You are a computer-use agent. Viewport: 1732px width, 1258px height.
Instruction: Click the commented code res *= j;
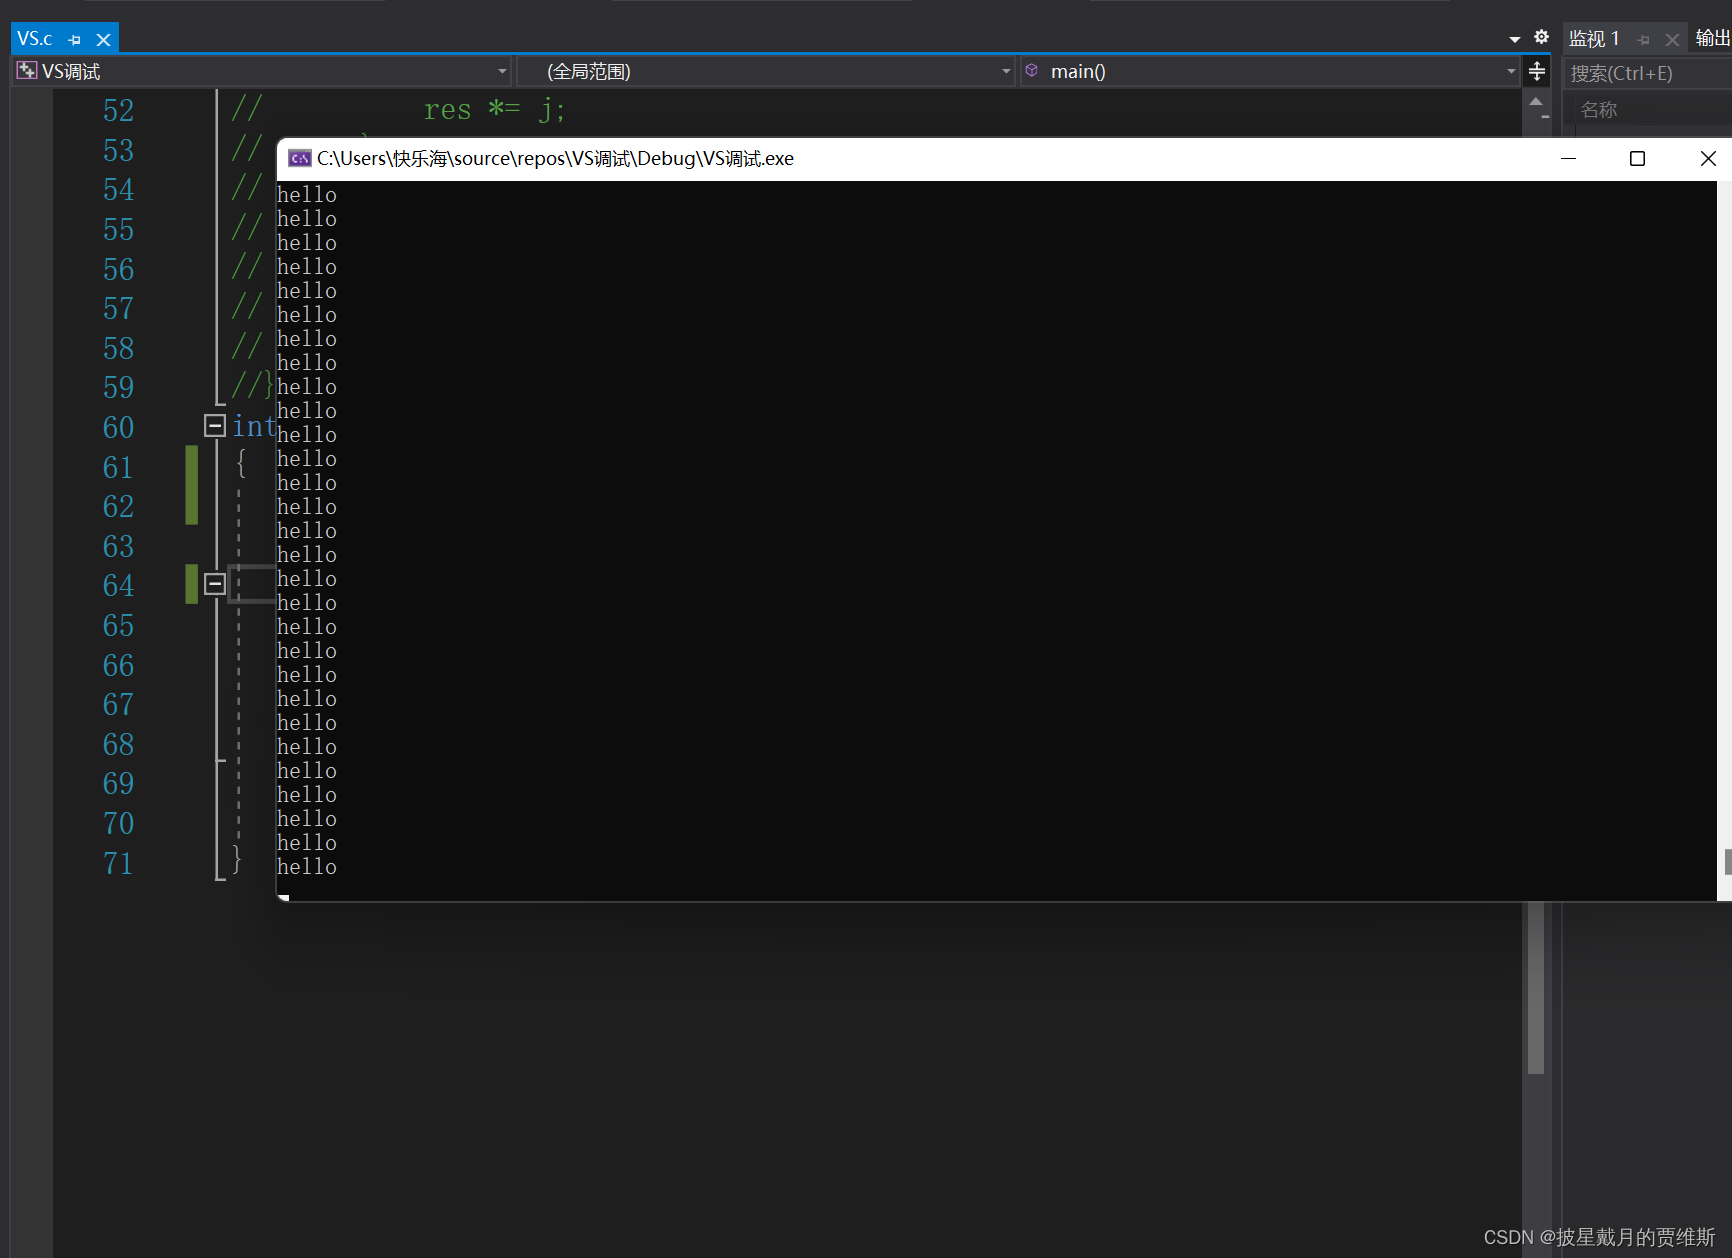[x=494, y=109]
